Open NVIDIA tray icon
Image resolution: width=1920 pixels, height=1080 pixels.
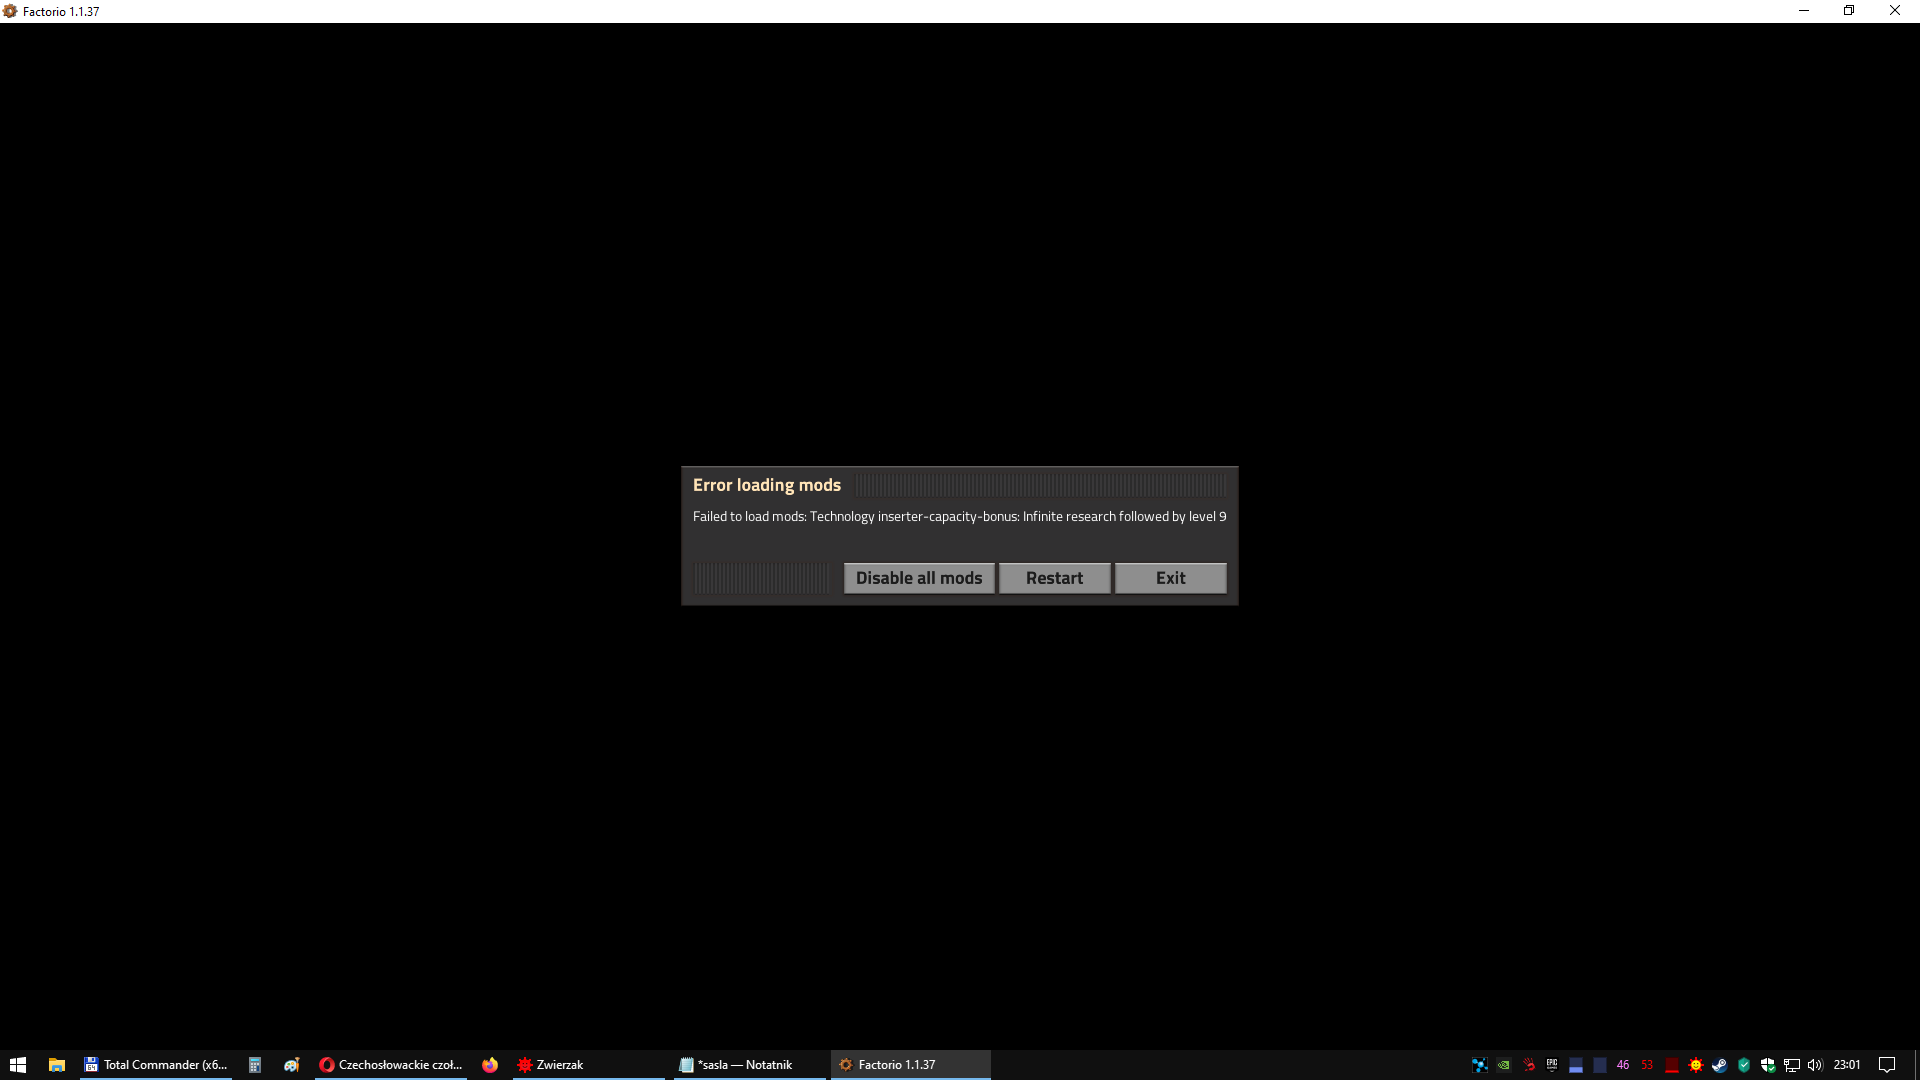pos(1504,1065)
